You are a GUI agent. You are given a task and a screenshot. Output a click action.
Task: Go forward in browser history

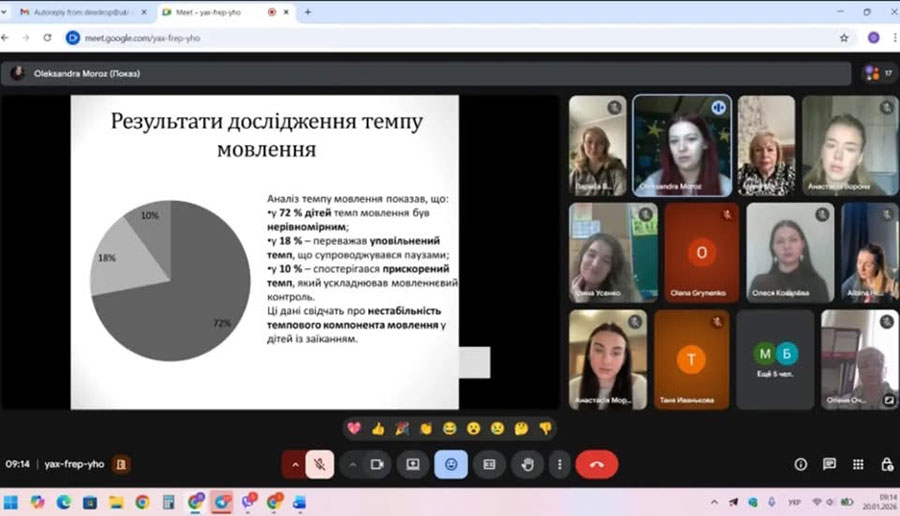pos(26,38)
